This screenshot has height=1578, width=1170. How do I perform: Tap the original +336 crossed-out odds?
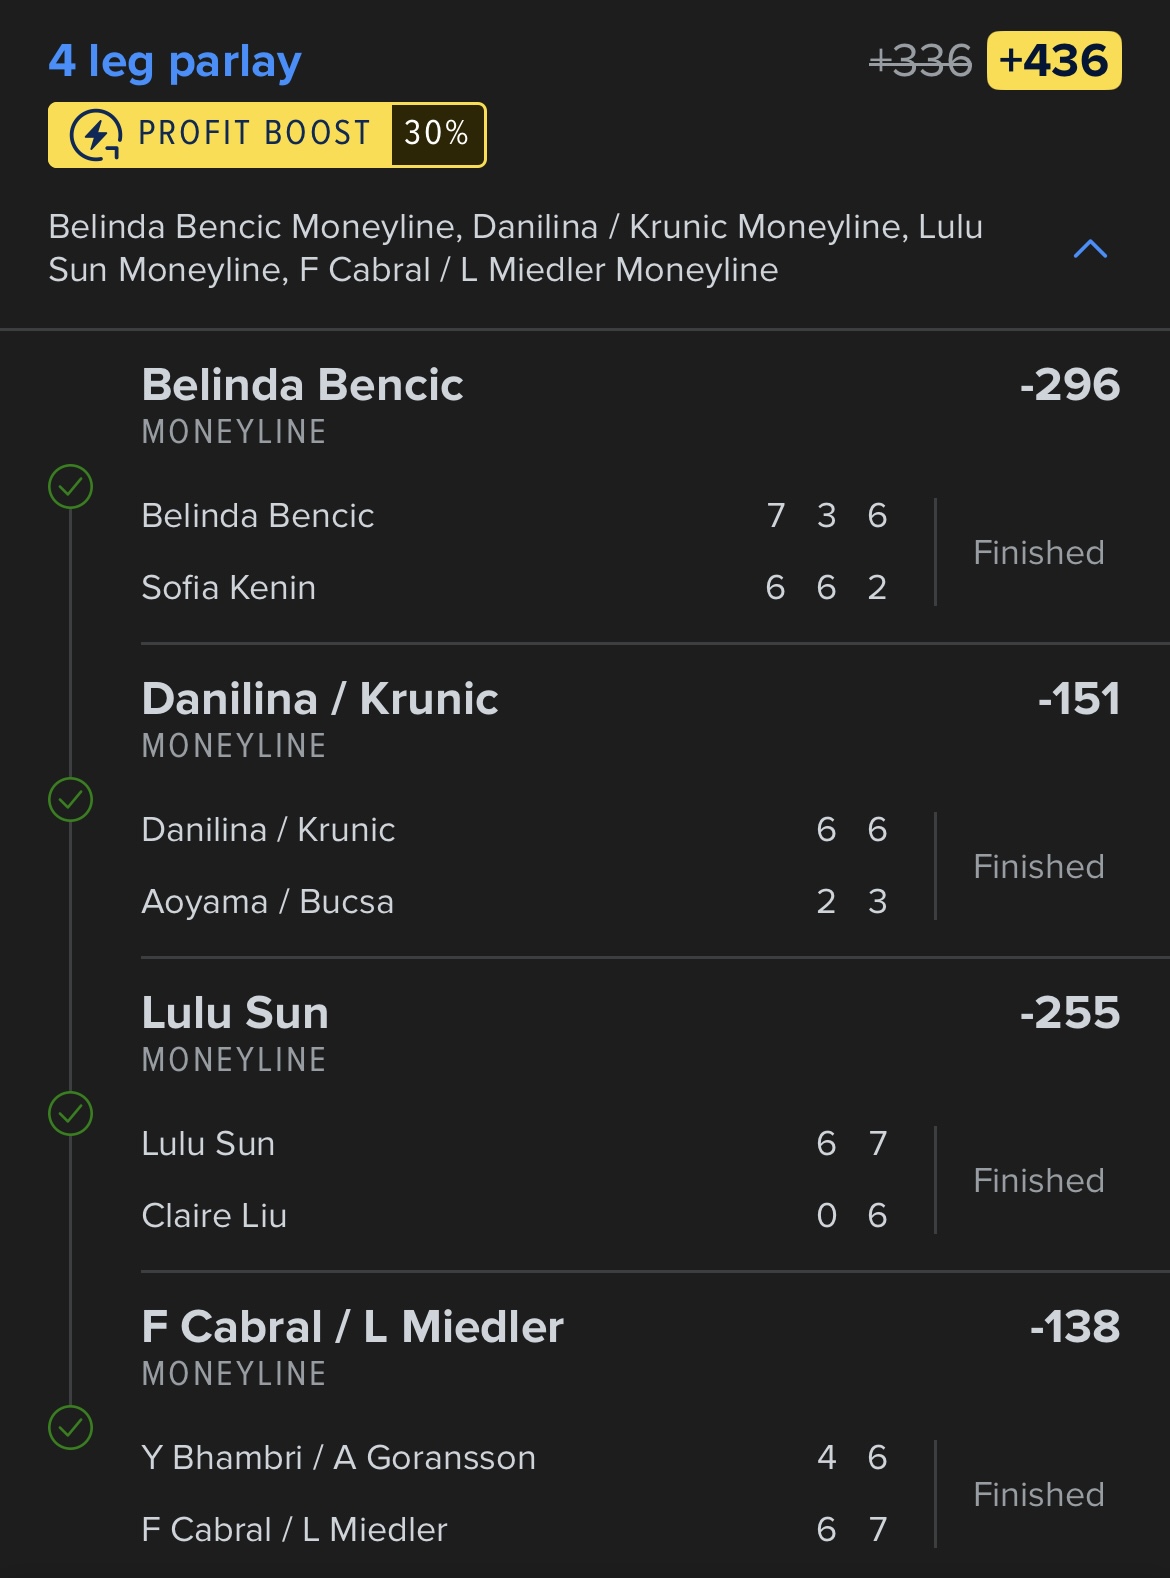click(x=920, y=62)
